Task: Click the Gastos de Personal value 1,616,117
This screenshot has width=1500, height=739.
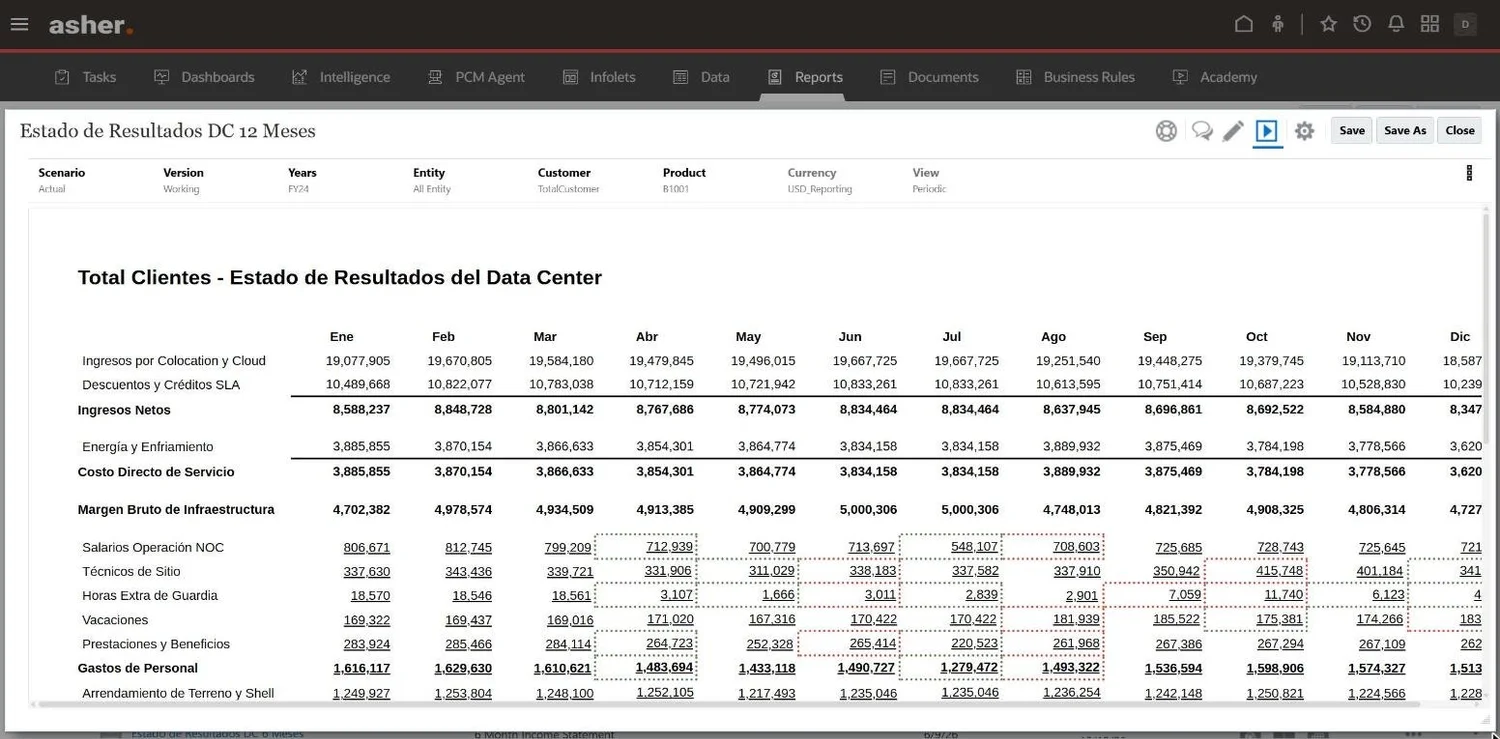Action: pyautogui.click(x=361, y=668)
